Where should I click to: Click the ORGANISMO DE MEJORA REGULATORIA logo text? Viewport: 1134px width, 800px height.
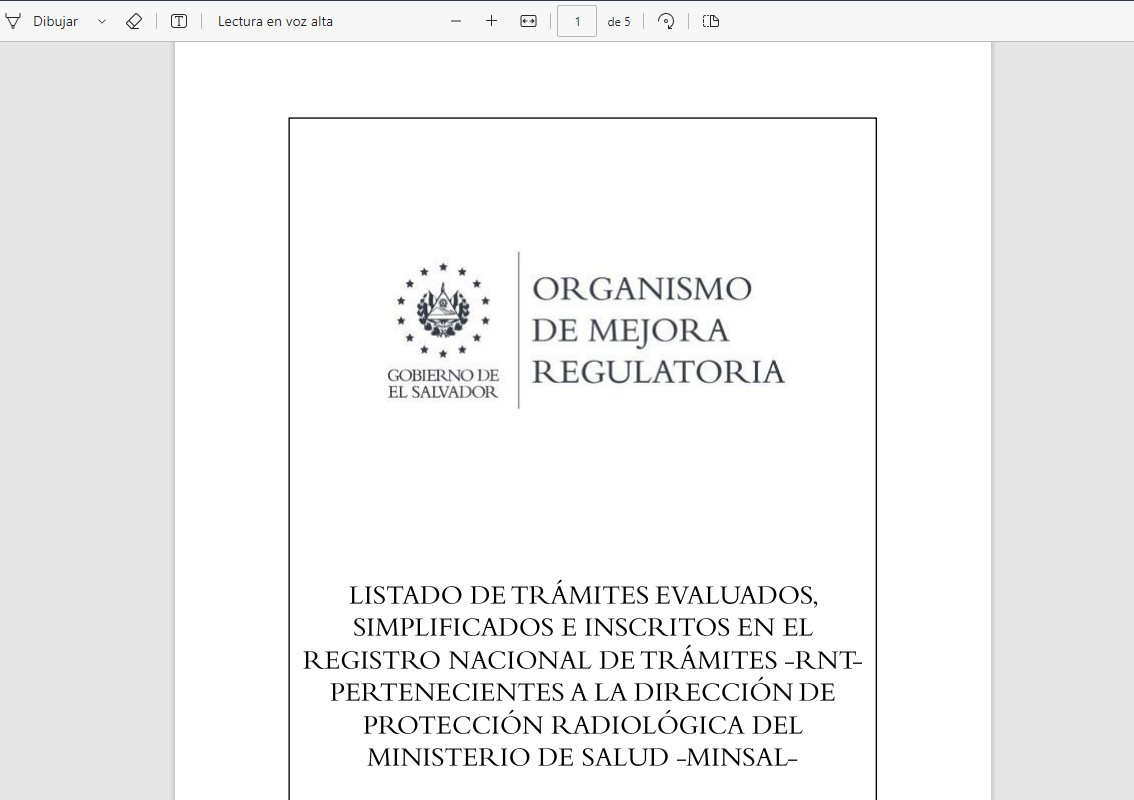658,330
